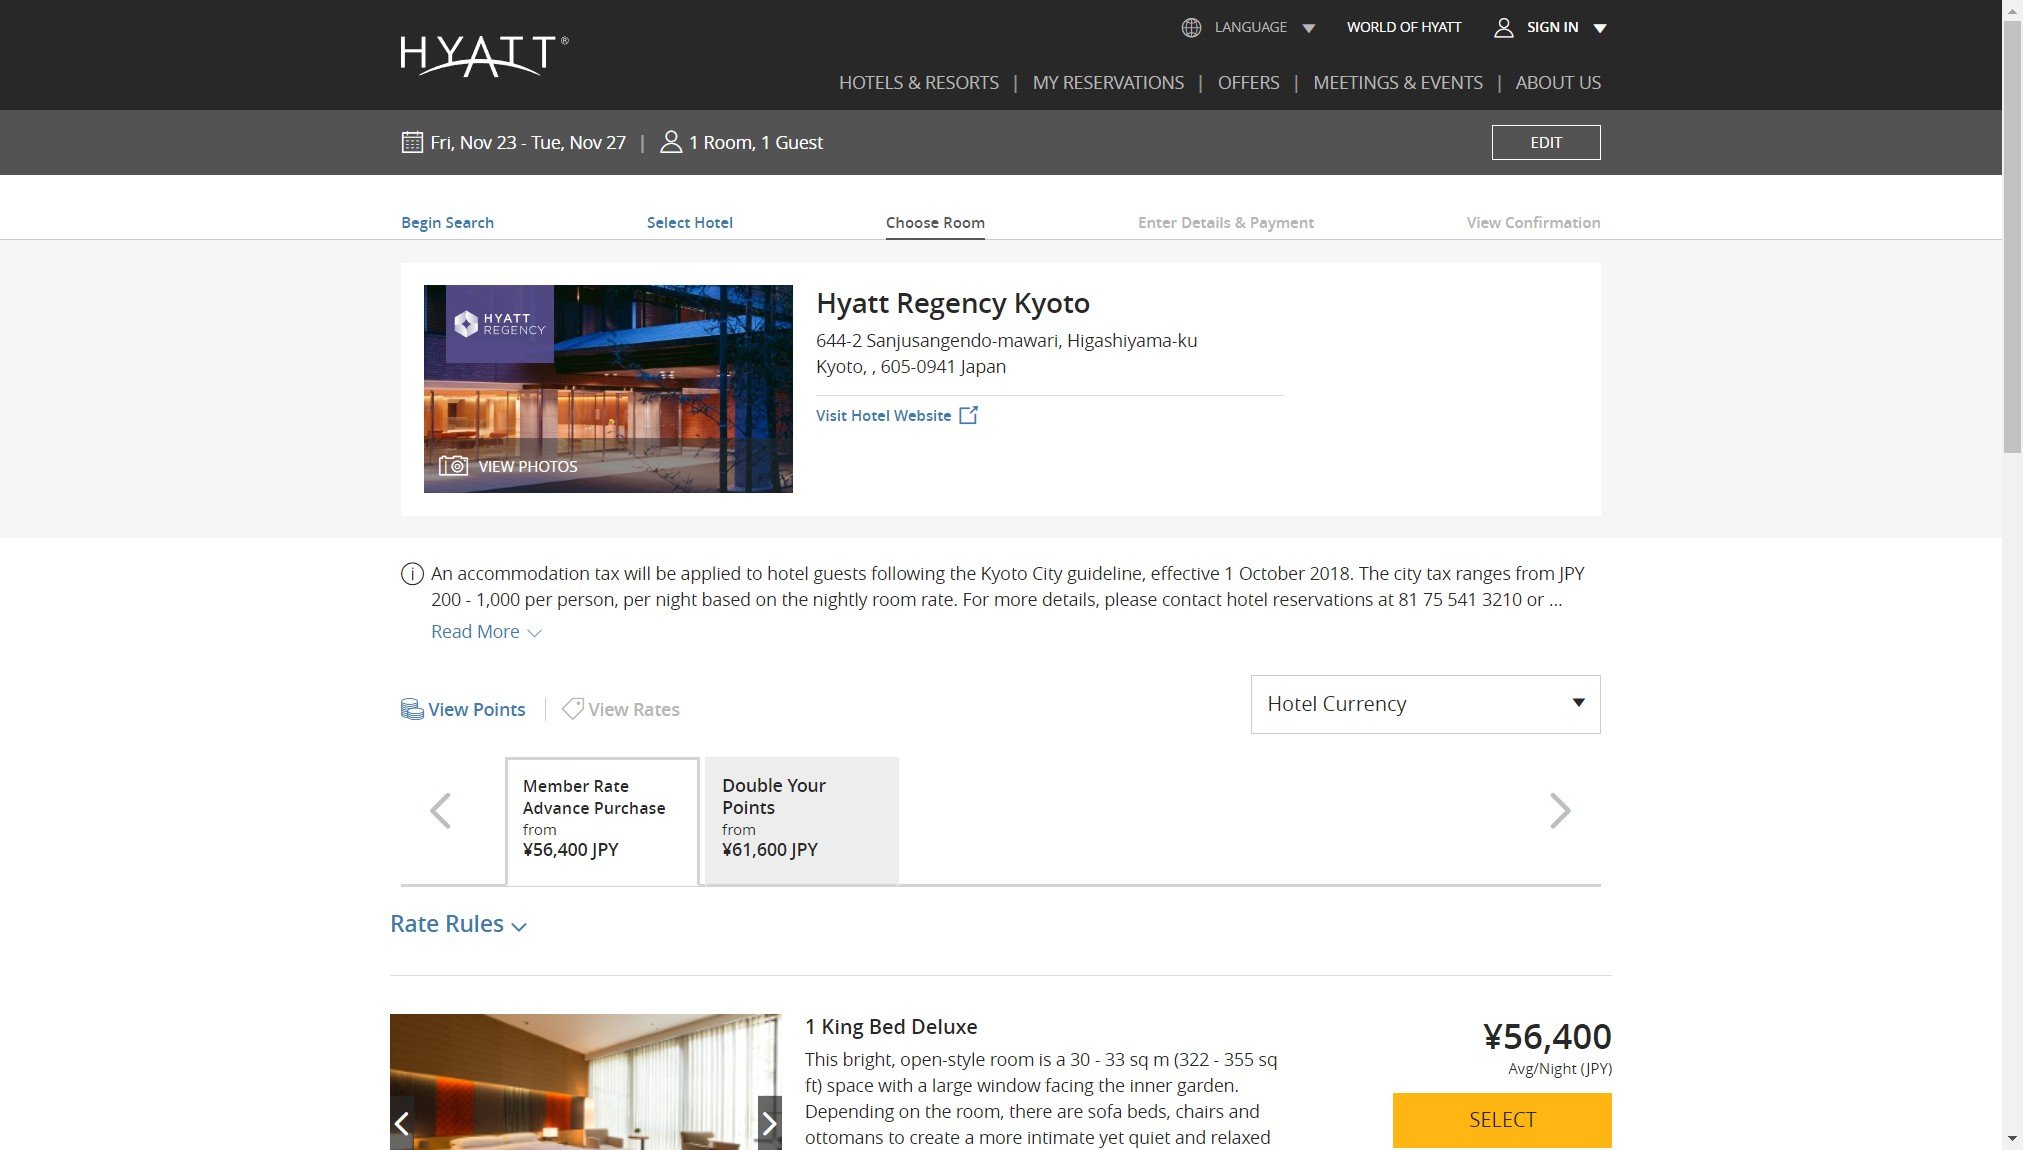Screen dimensions: 2023x1150
Task: Click the external link icon by hotel website
Action: [x=968, y=415]
